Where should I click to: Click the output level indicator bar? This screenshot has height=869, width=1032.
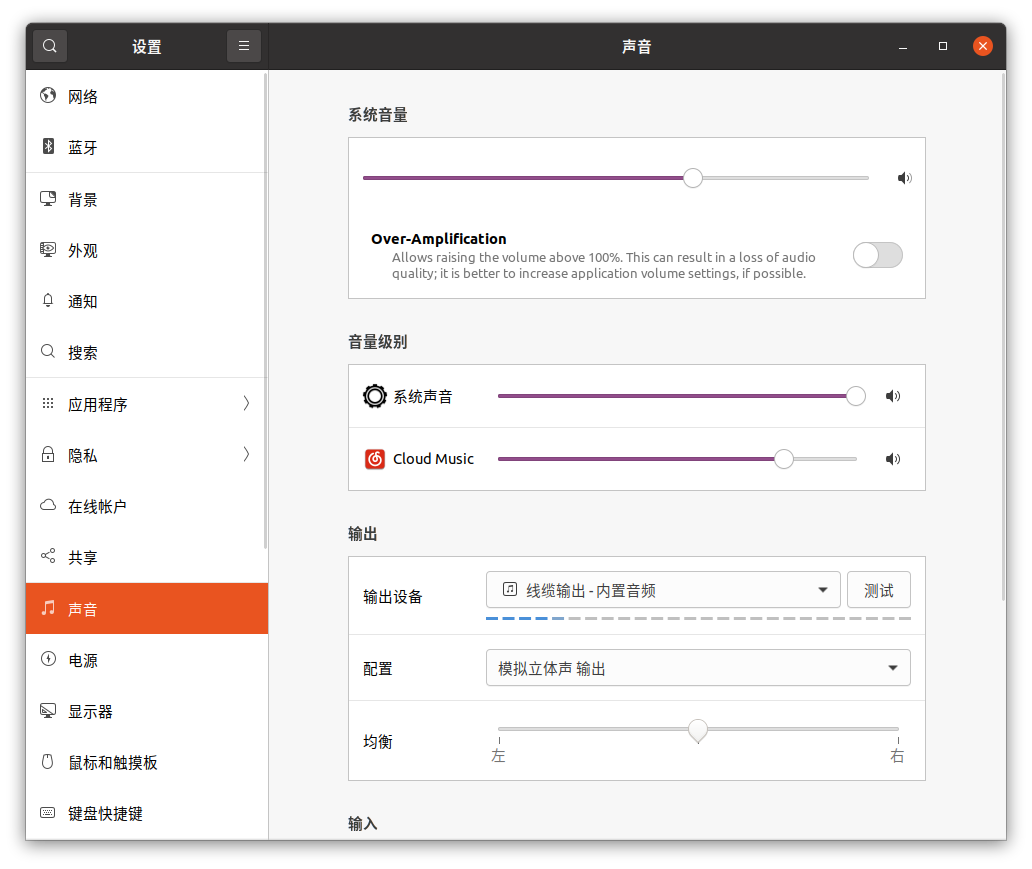coord(698,618)
